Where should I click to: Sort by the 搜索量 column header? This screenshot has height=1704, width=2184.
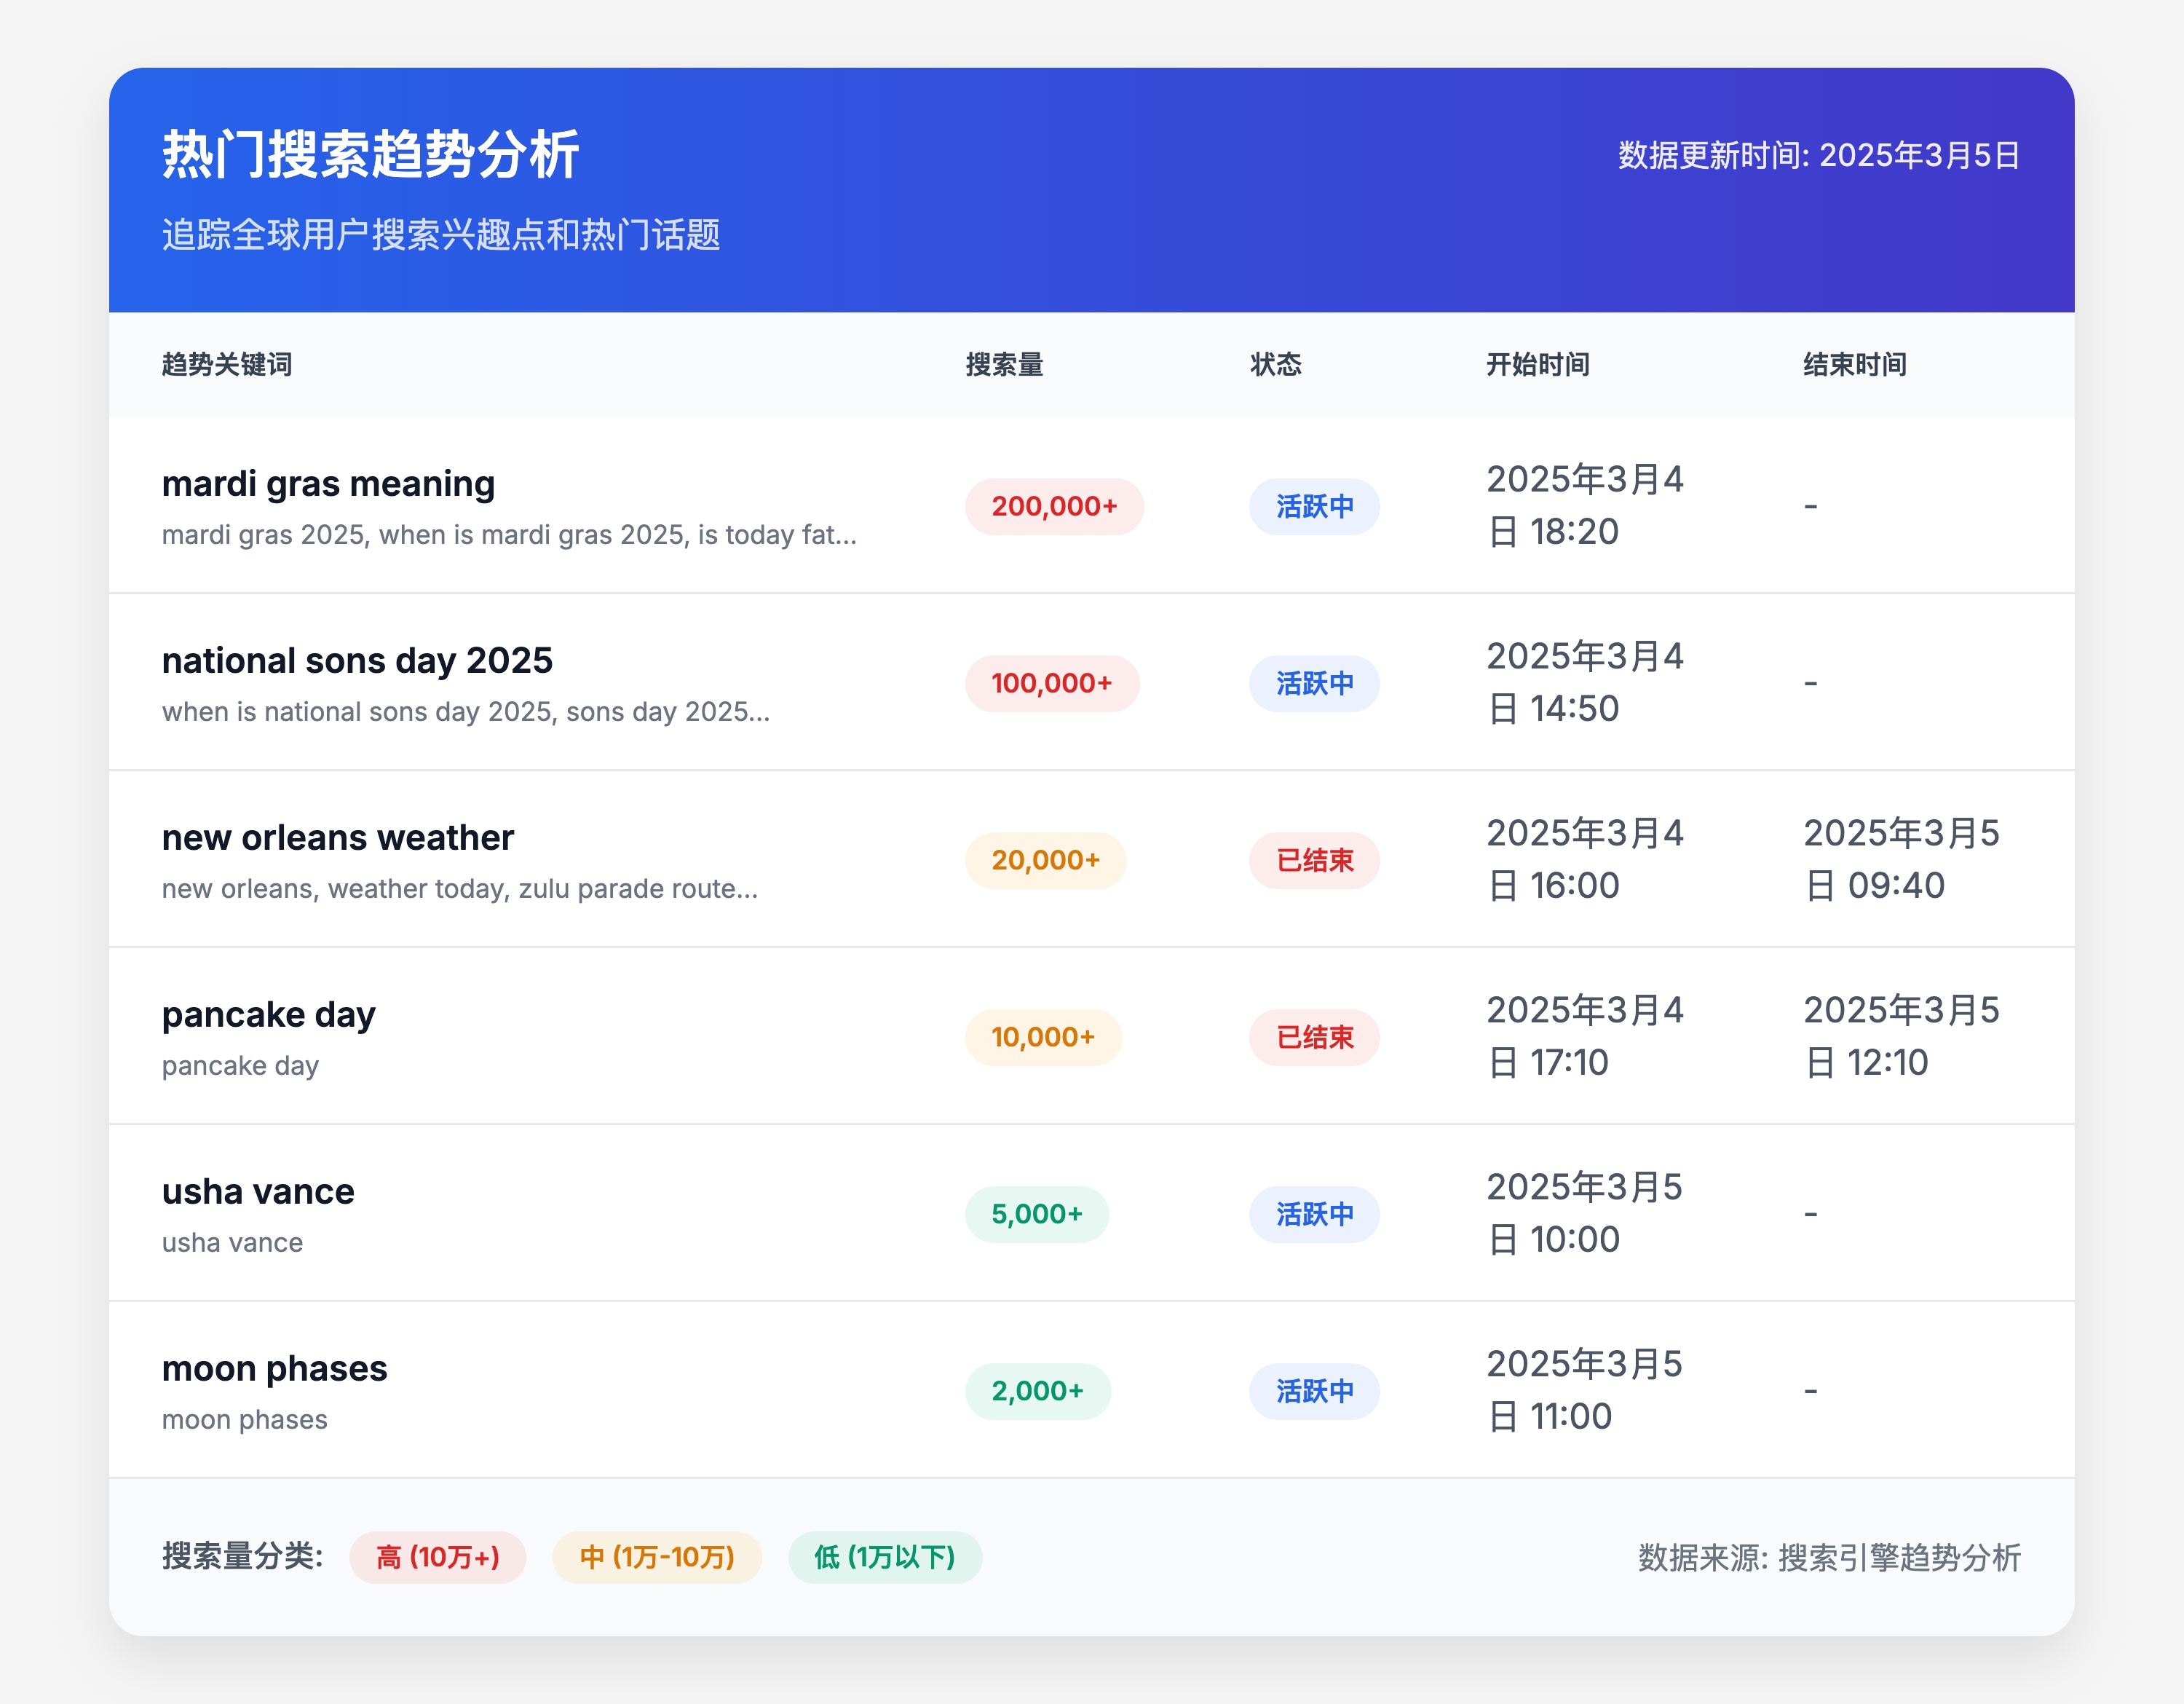(x=1003, y=365)
